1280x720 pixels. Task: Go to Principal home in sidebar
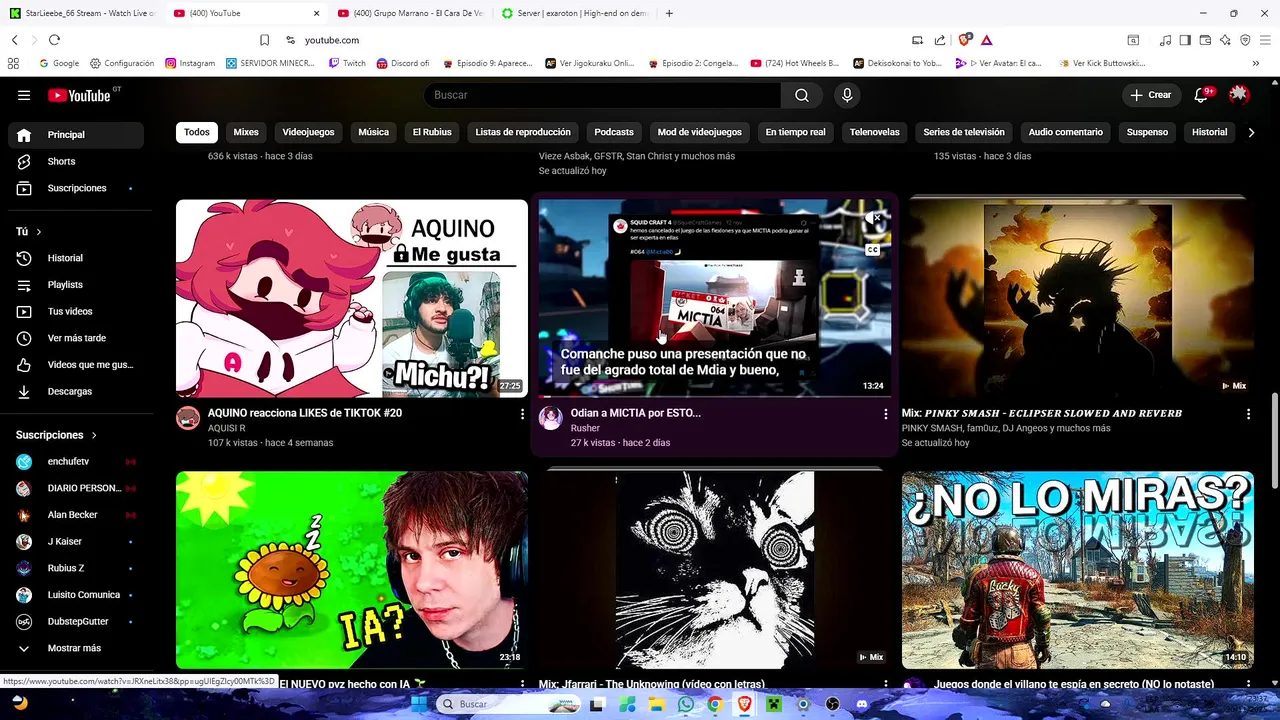pos(76,135)
